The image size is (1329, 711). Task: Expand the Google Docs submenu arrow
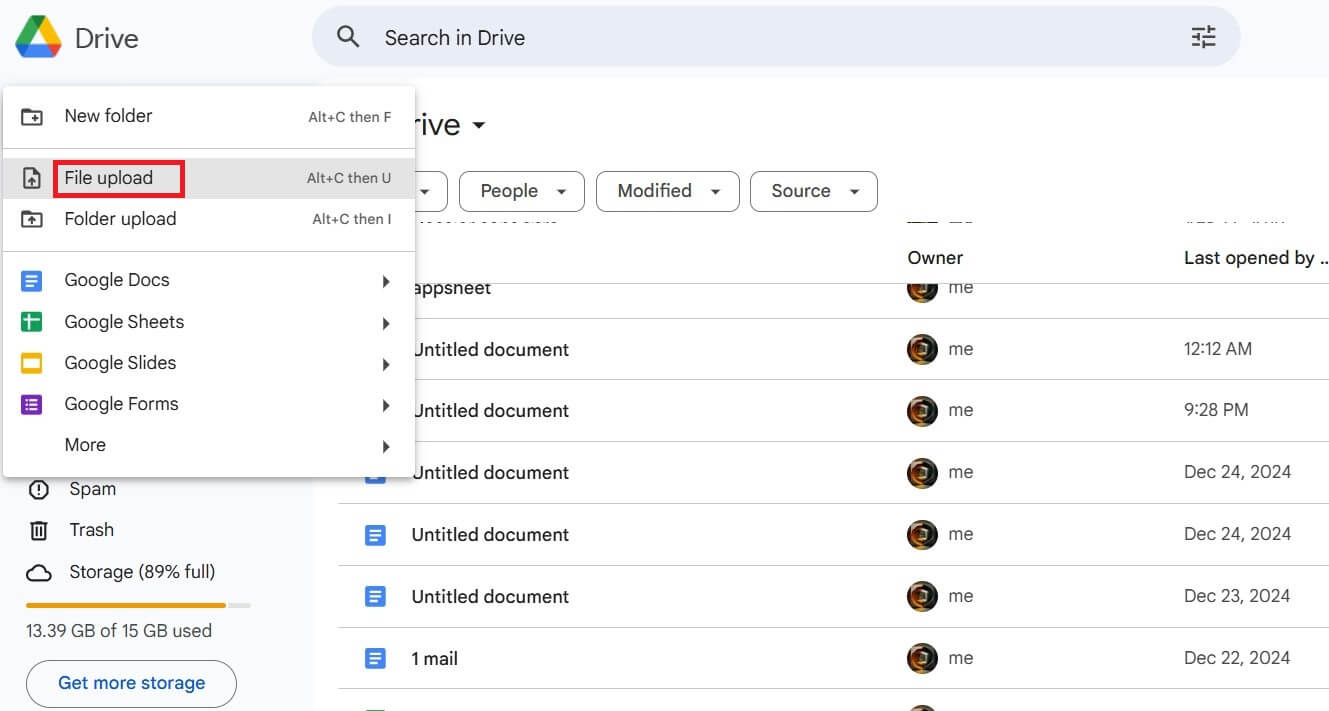[x=386, y=281]
